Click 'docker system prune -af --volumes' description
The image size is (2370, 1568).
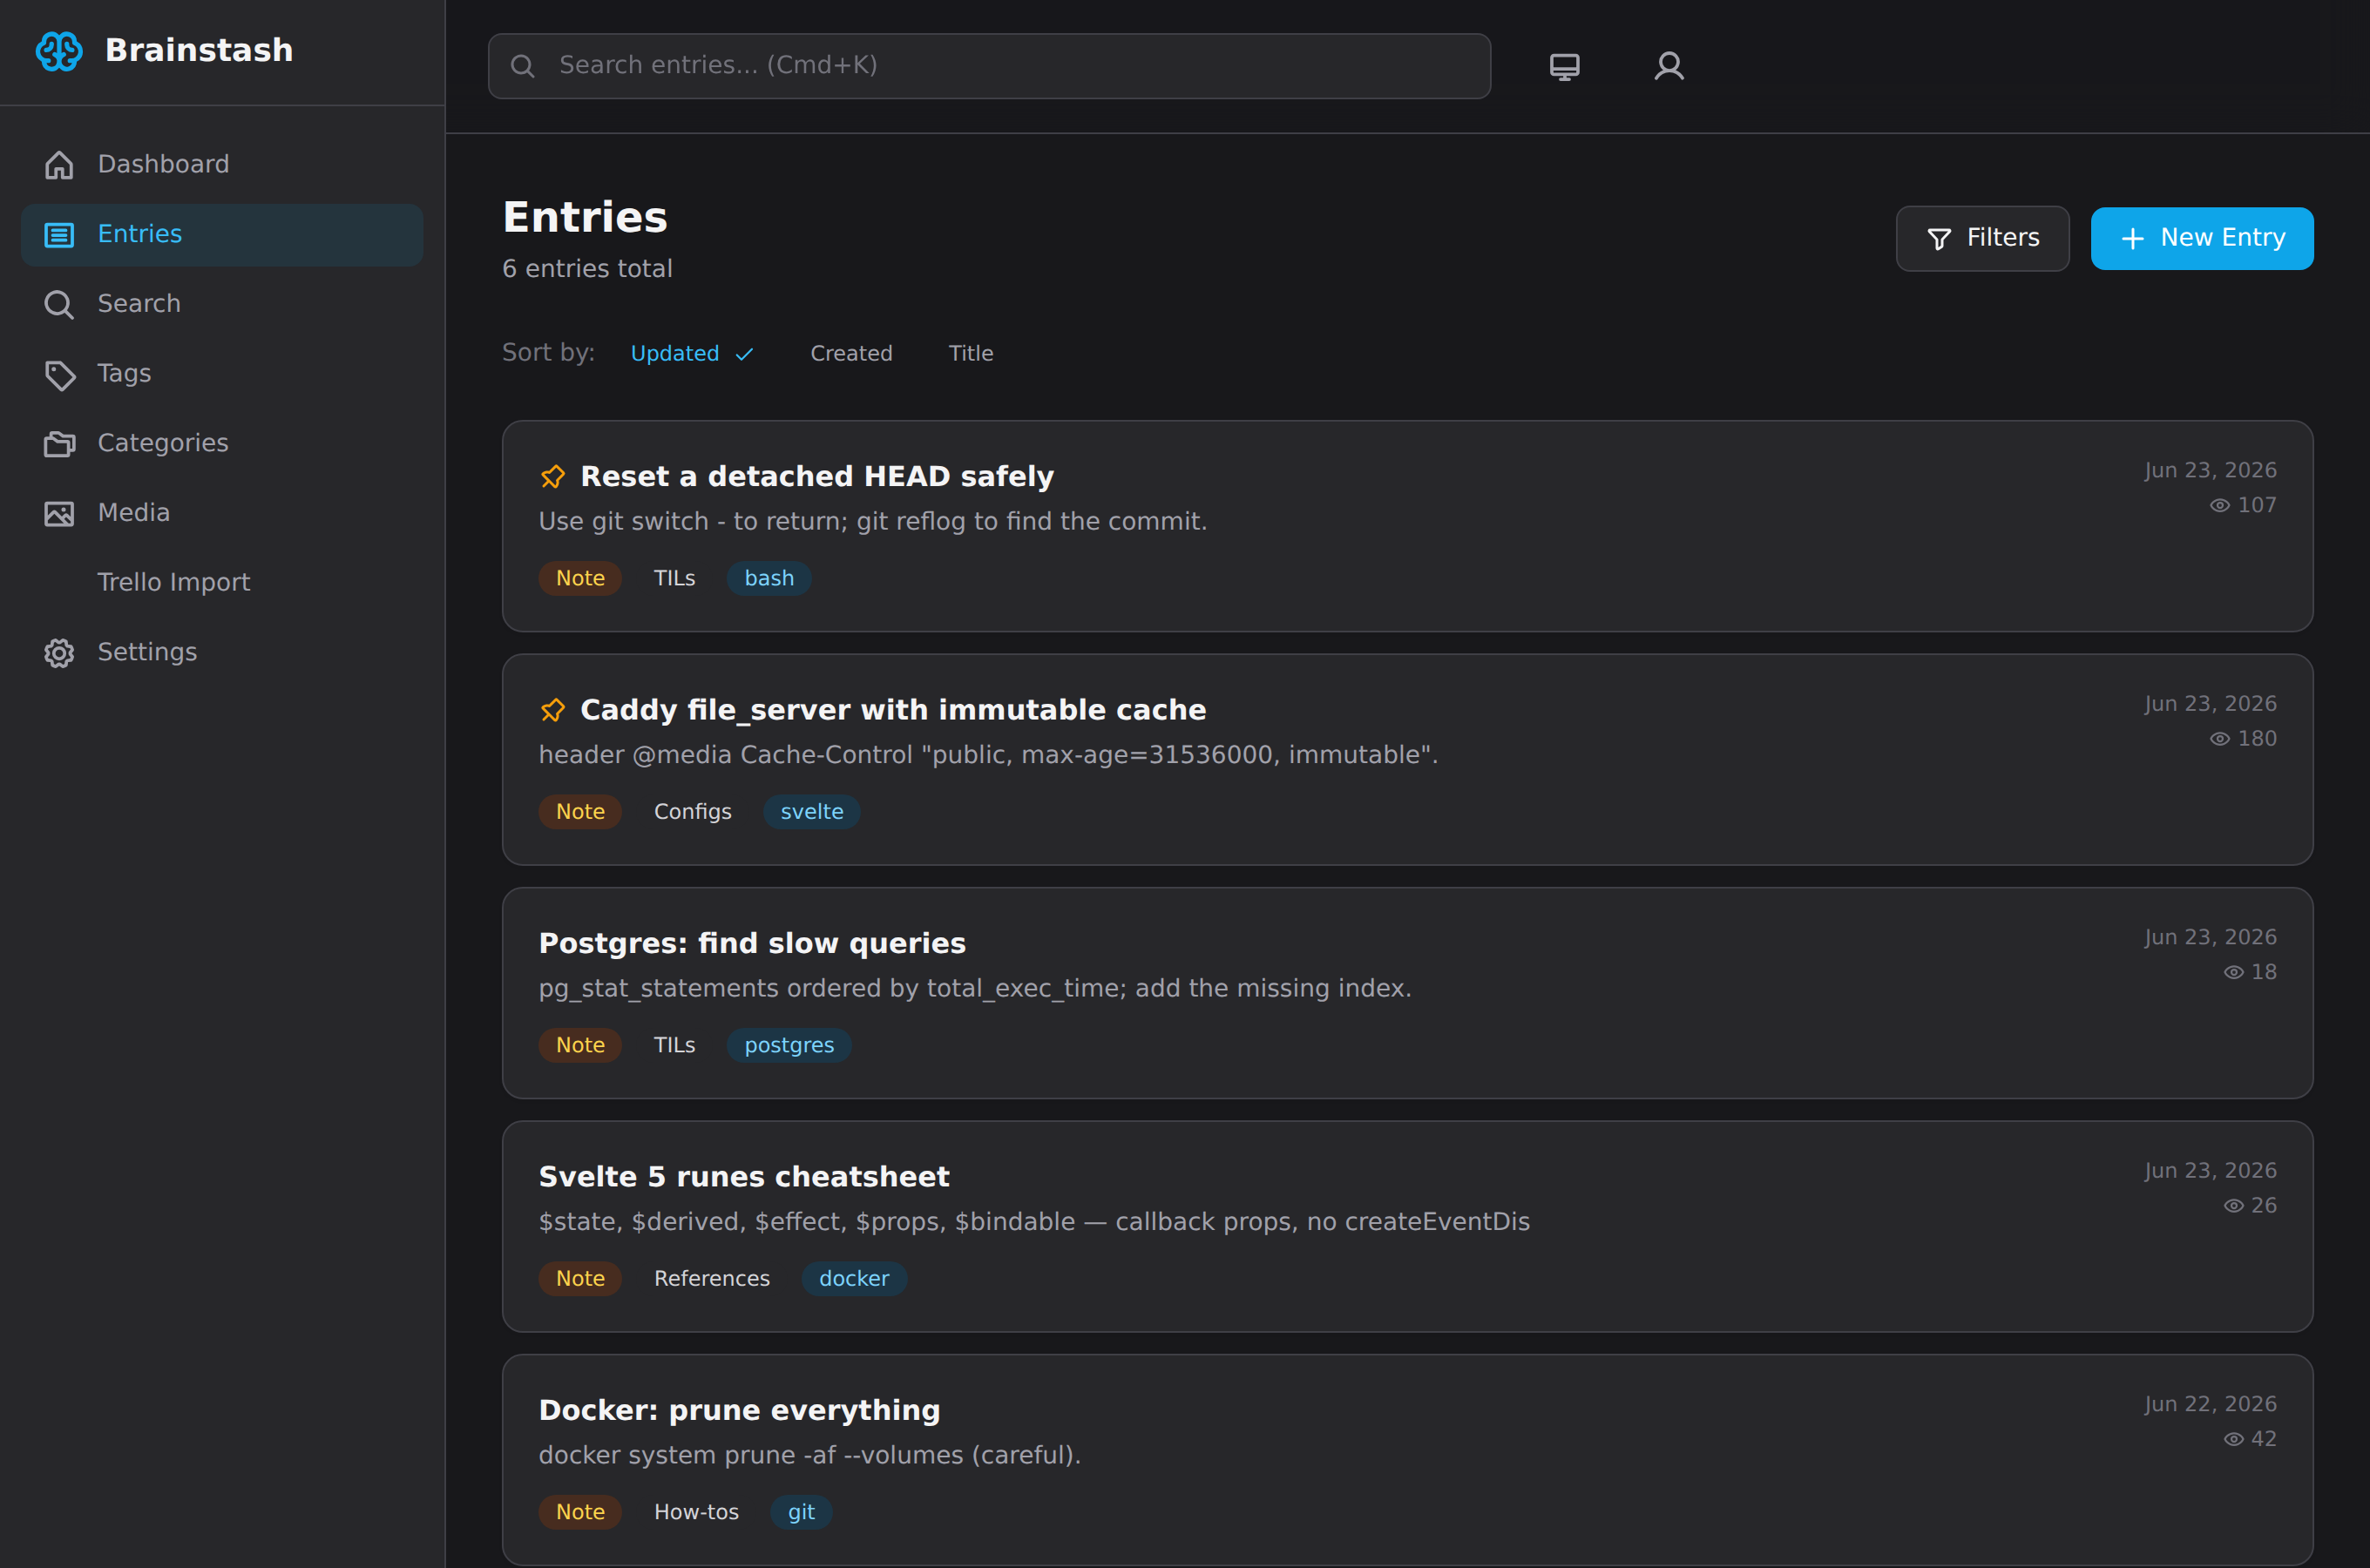pos(809,1456)
